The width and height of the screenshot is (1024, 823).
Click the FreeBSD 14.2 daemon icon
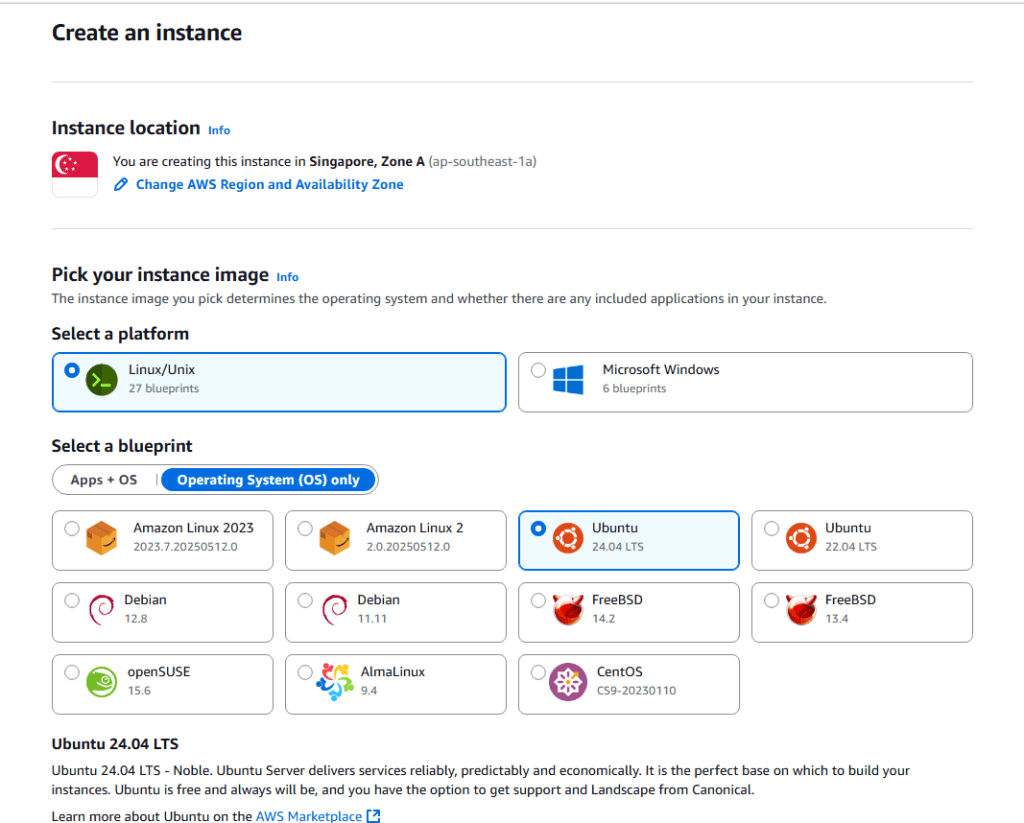click(x=568, y=610)
